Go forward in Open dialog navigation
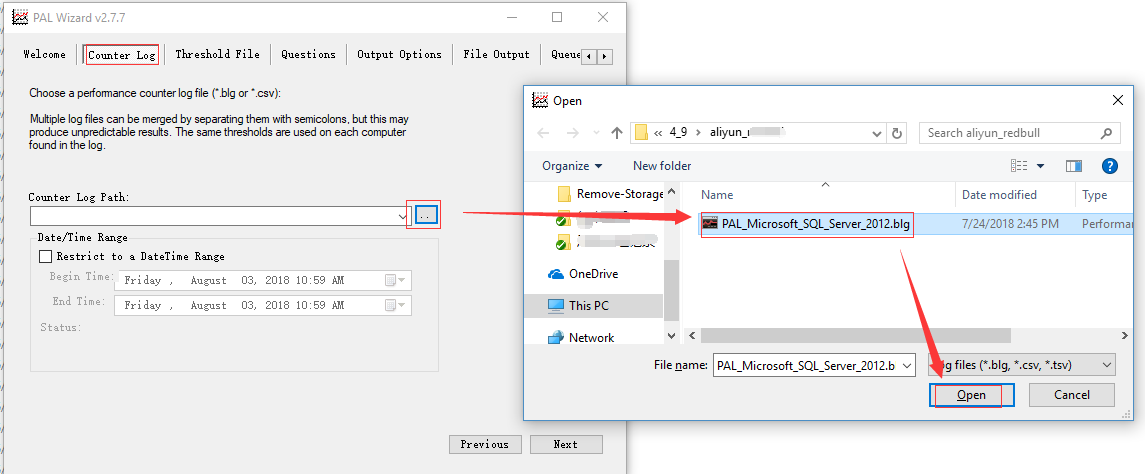The width and height of the screenshot is (1145, 474). [572, 133]
